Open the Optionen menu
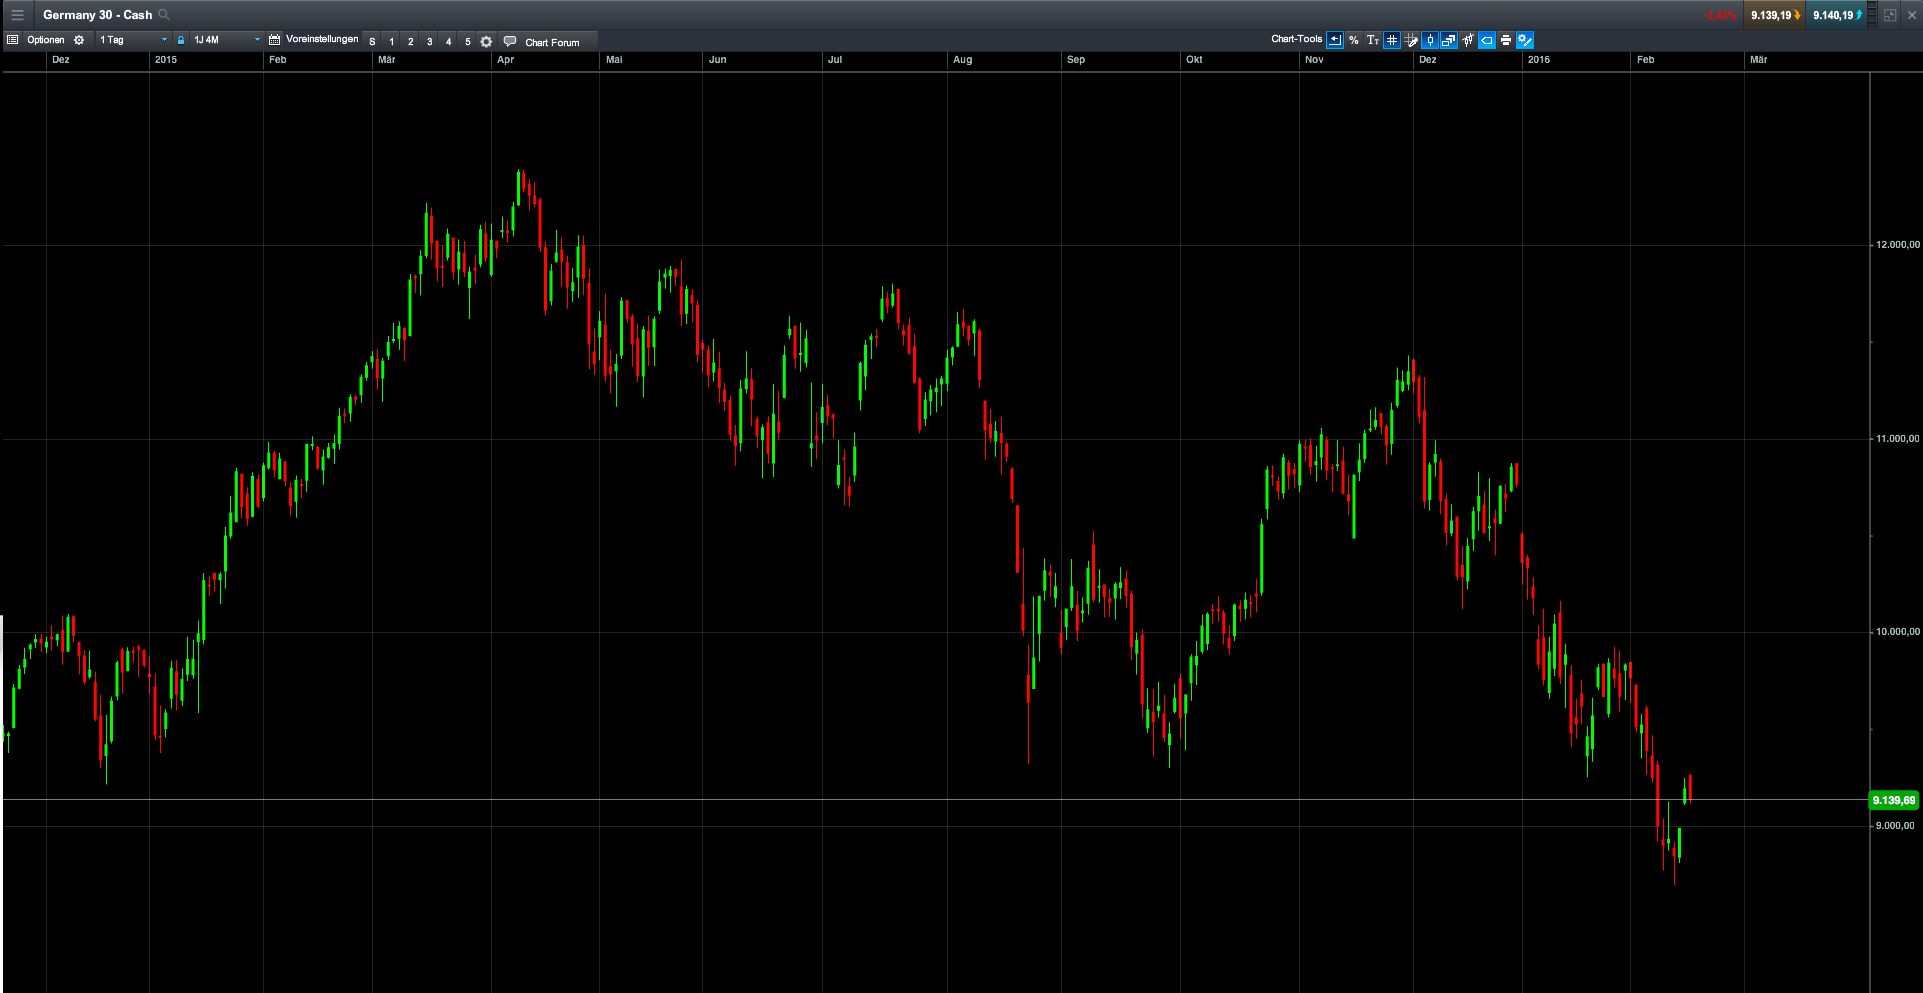 [46, 40]
